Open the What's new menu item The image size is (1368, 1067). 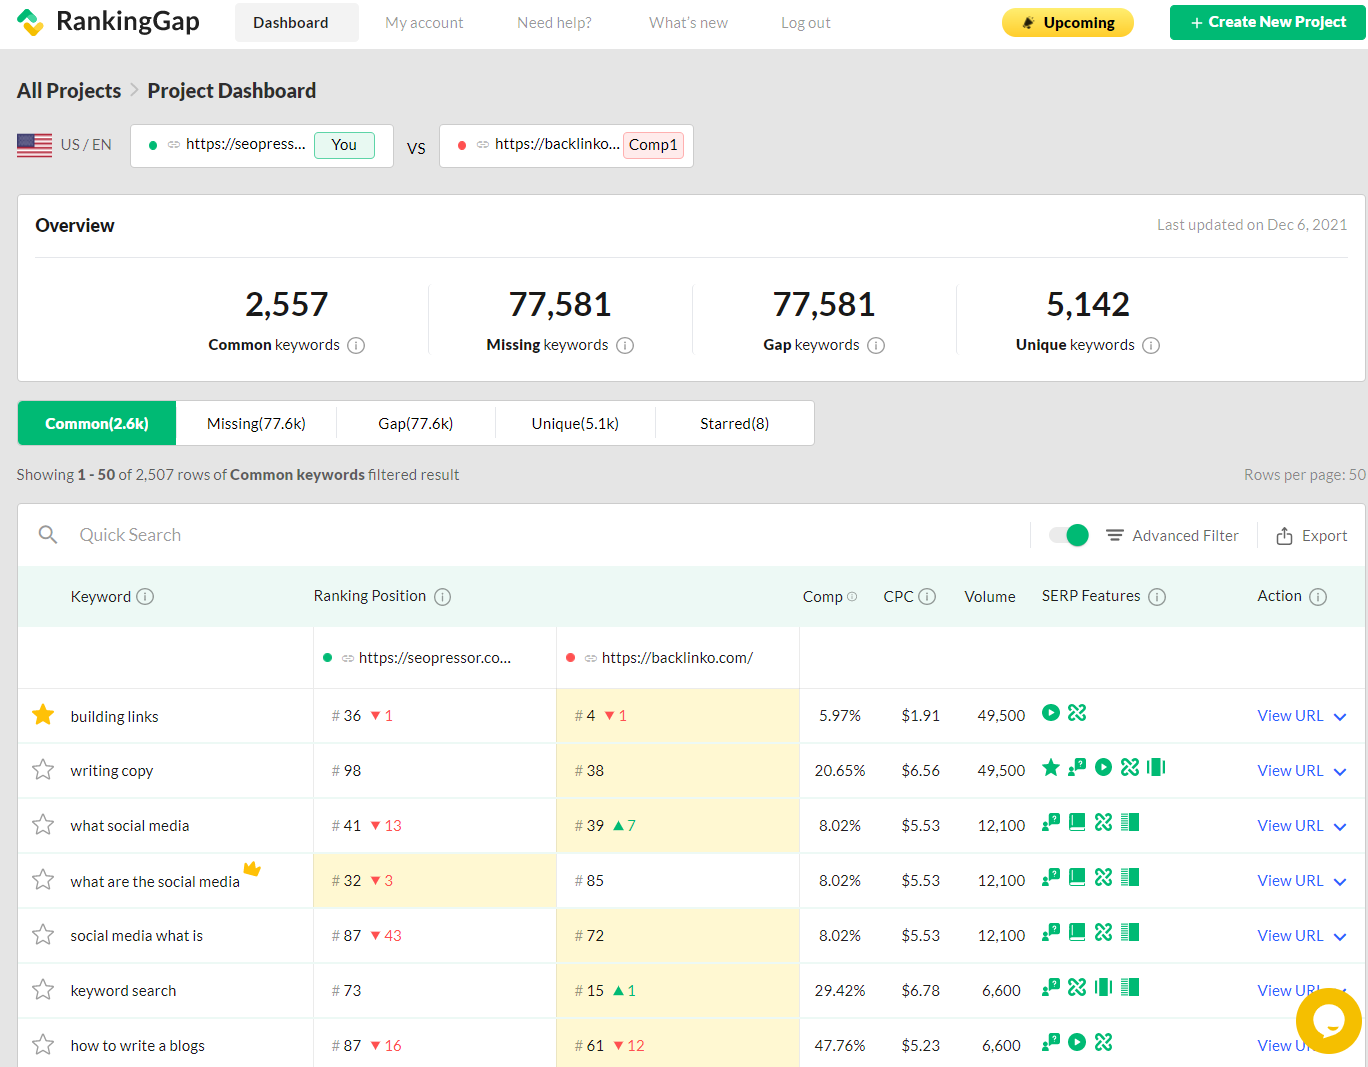pyautogui.click(x=689, y=23)
